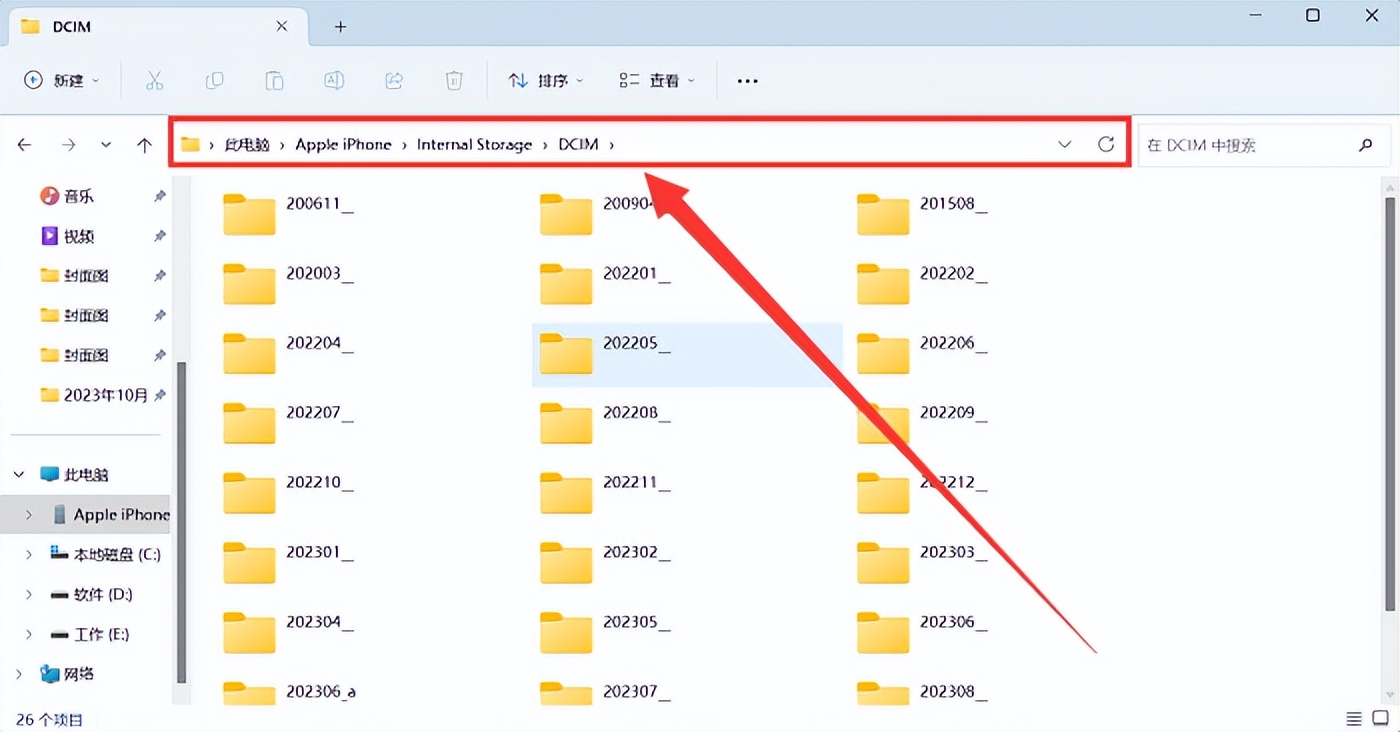Image resolution: width=1400 pixels, height=732 pixels.
Task: Go up one folder level
Action: point(144,145)
